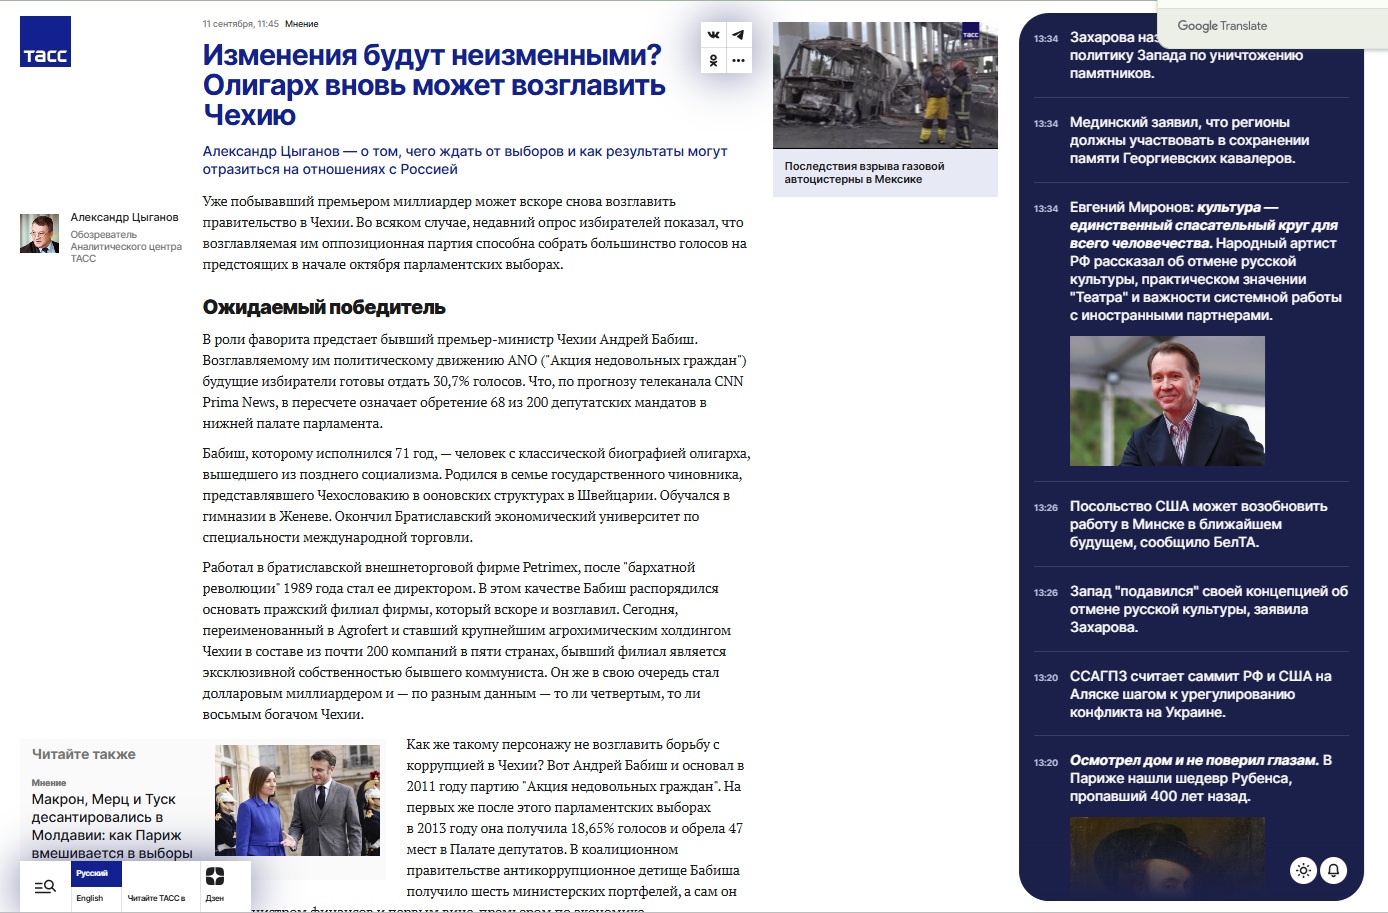Open more sharing options (three dots)
The image size is (1388, 913).
pos(738,61)
